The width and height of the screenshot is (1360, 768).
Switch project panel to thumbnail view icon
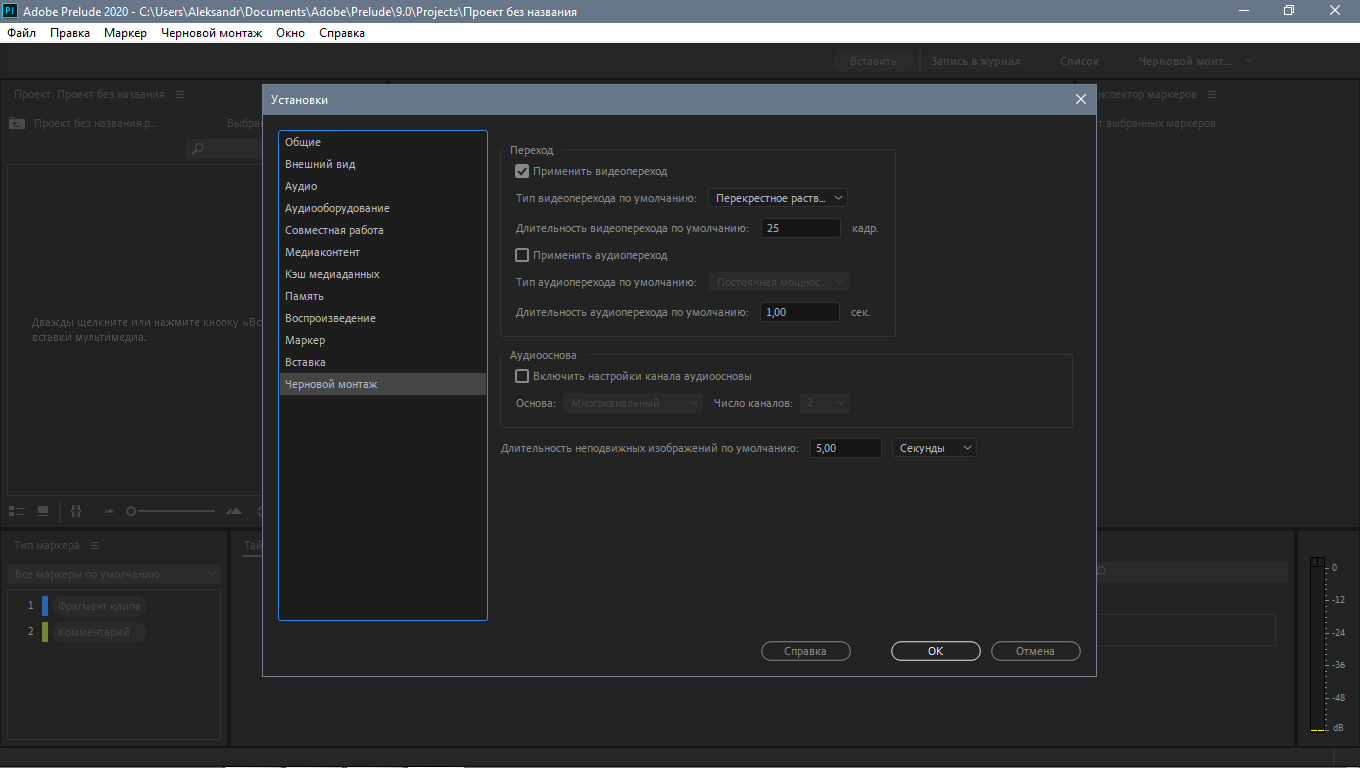click(x=43, y=511)
